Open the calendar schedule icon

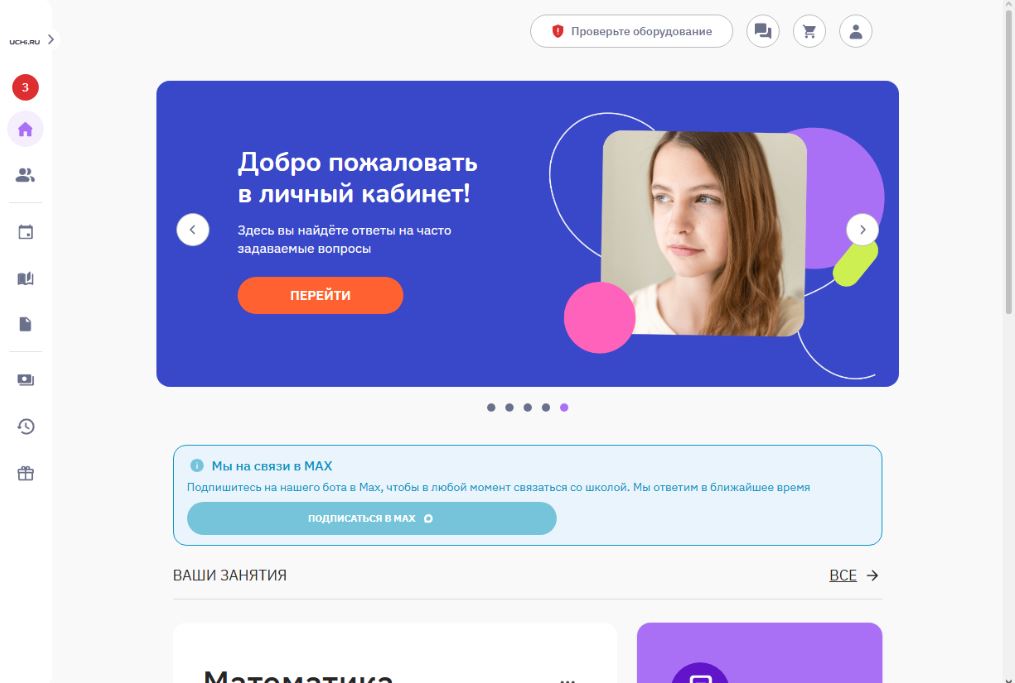point(25,232)
